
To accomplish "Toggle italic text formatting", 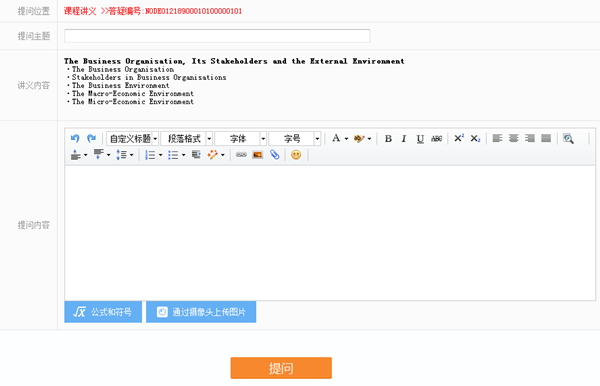I will 404,138.
